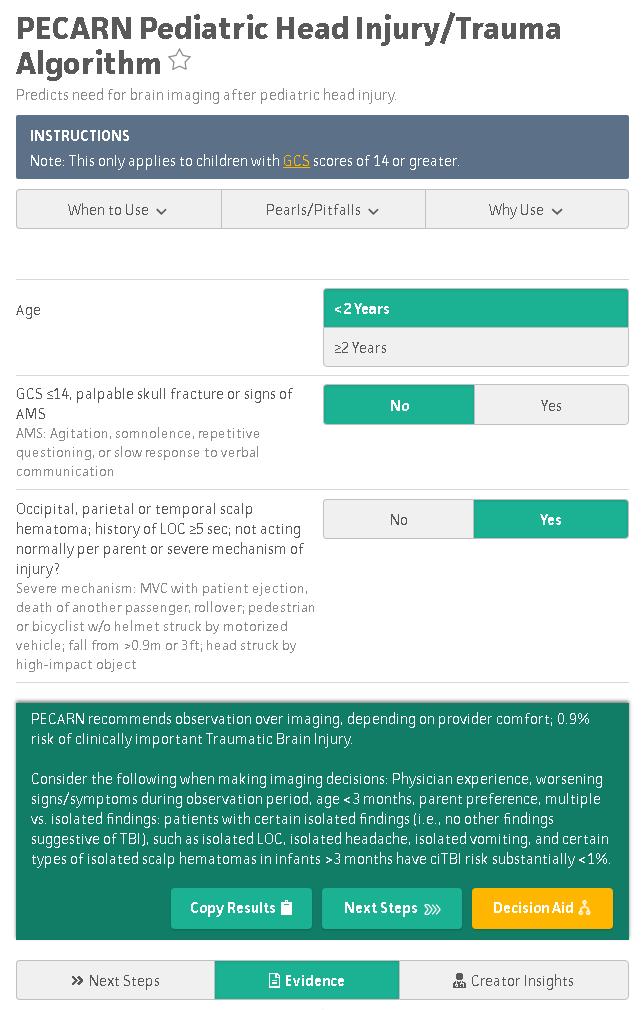Click the Decision Aid hierarchy icon
Screen dimensions: 643x1010
tap(585, 908)
